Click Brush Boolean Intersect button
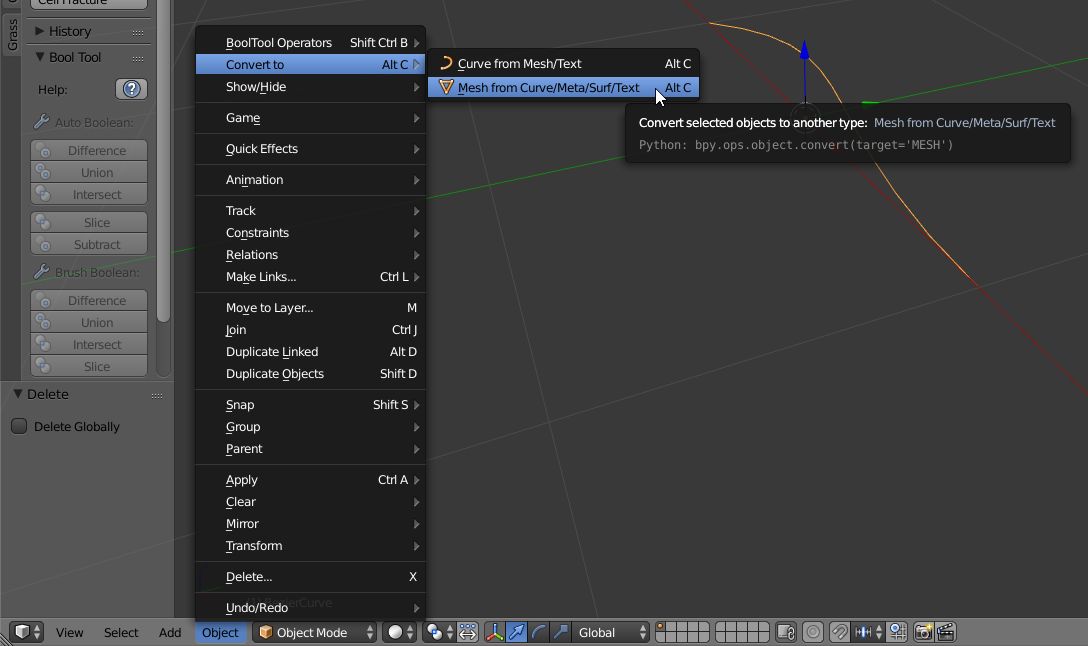1088x646 pixels. point(89,344)
